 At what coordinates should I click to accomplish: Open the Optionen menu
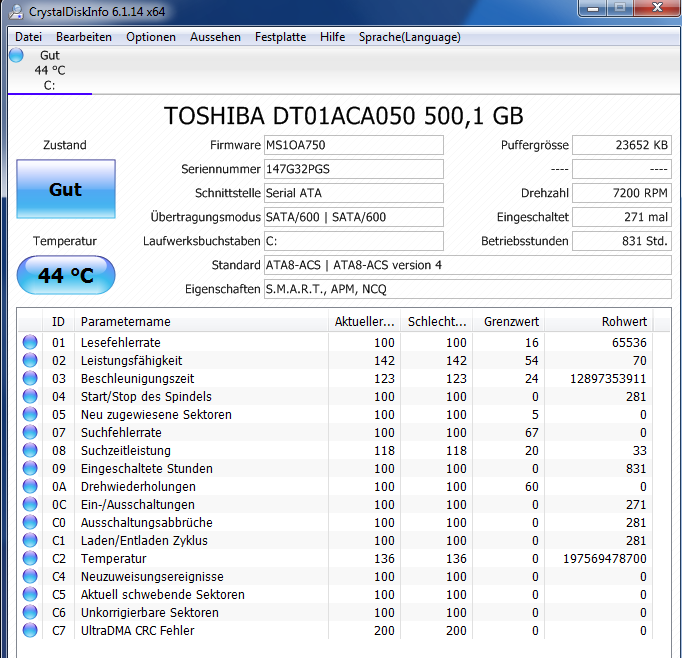[x=151, y=37]
